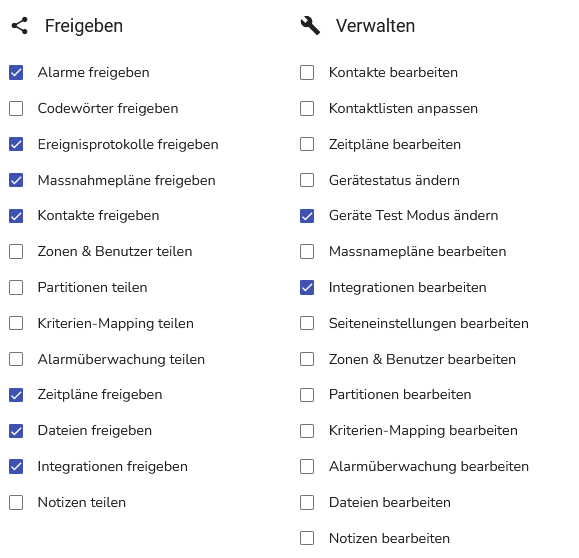Check the Partitionen teilen box

16,288
